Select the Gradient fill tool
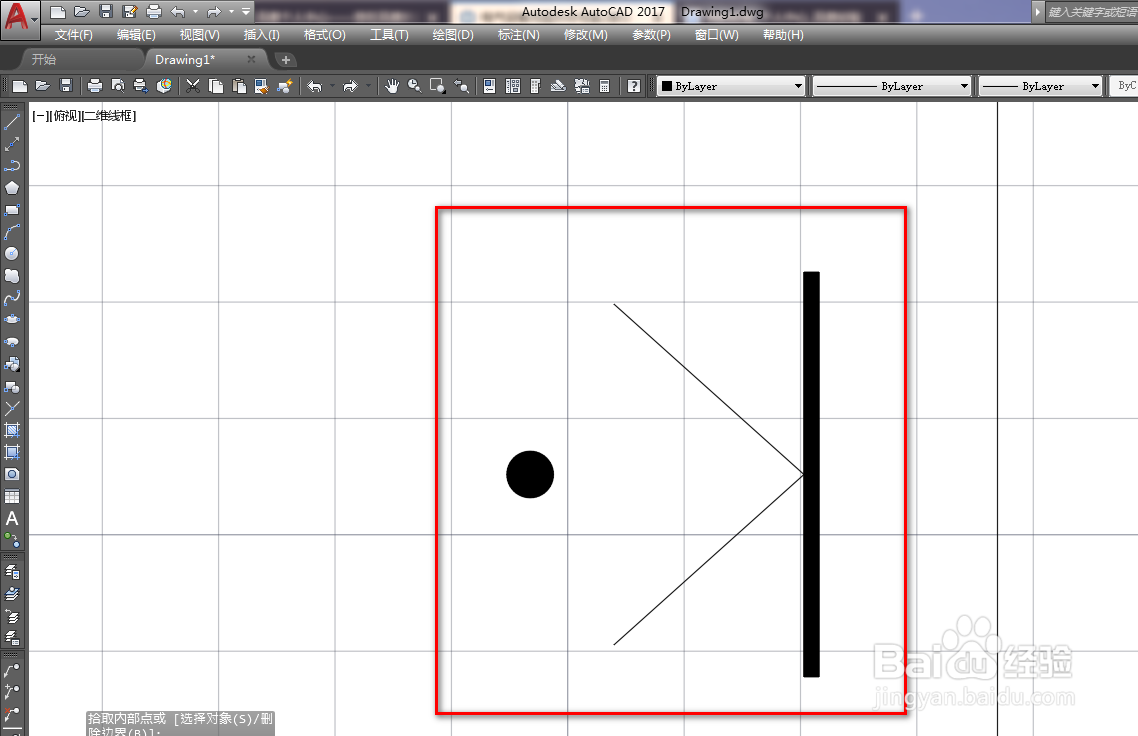The image size is (1138, 736). 12,452
